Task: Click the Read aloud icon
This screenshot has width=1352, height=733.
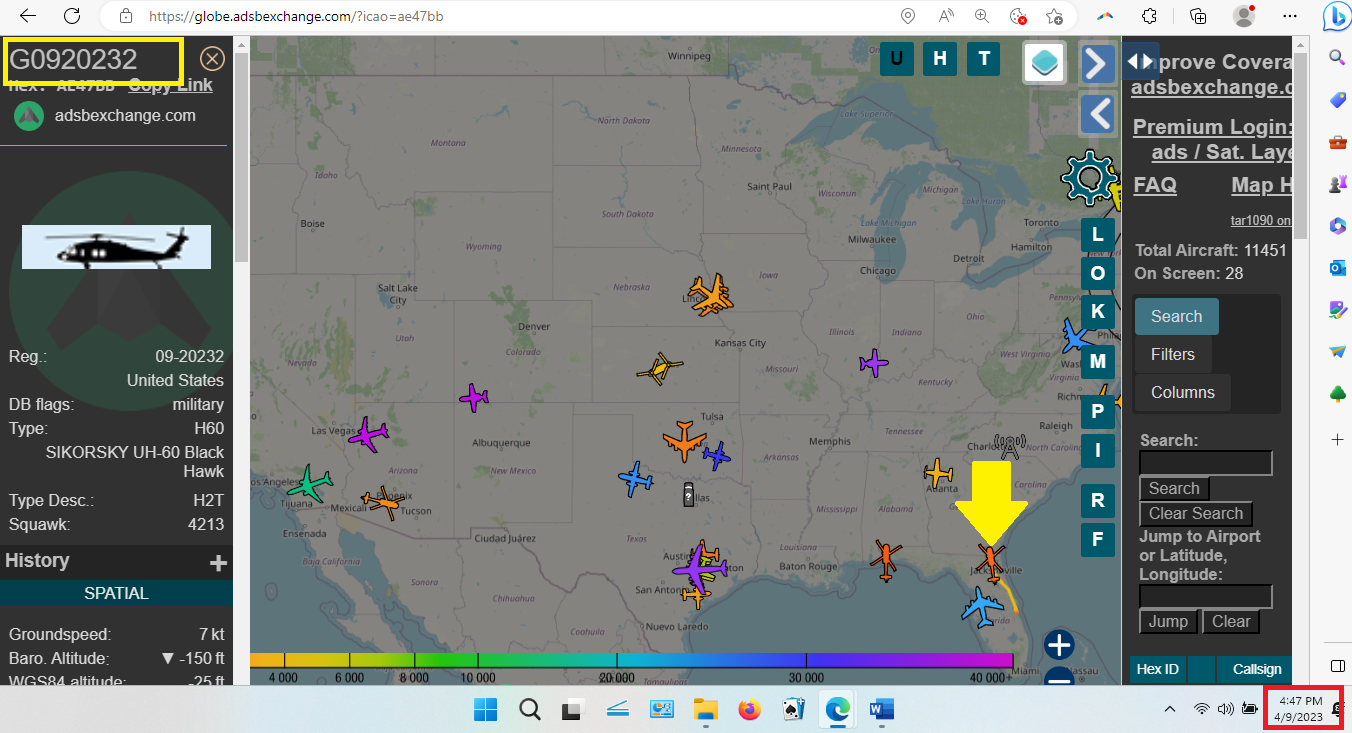Action: (x=946, y=16)
